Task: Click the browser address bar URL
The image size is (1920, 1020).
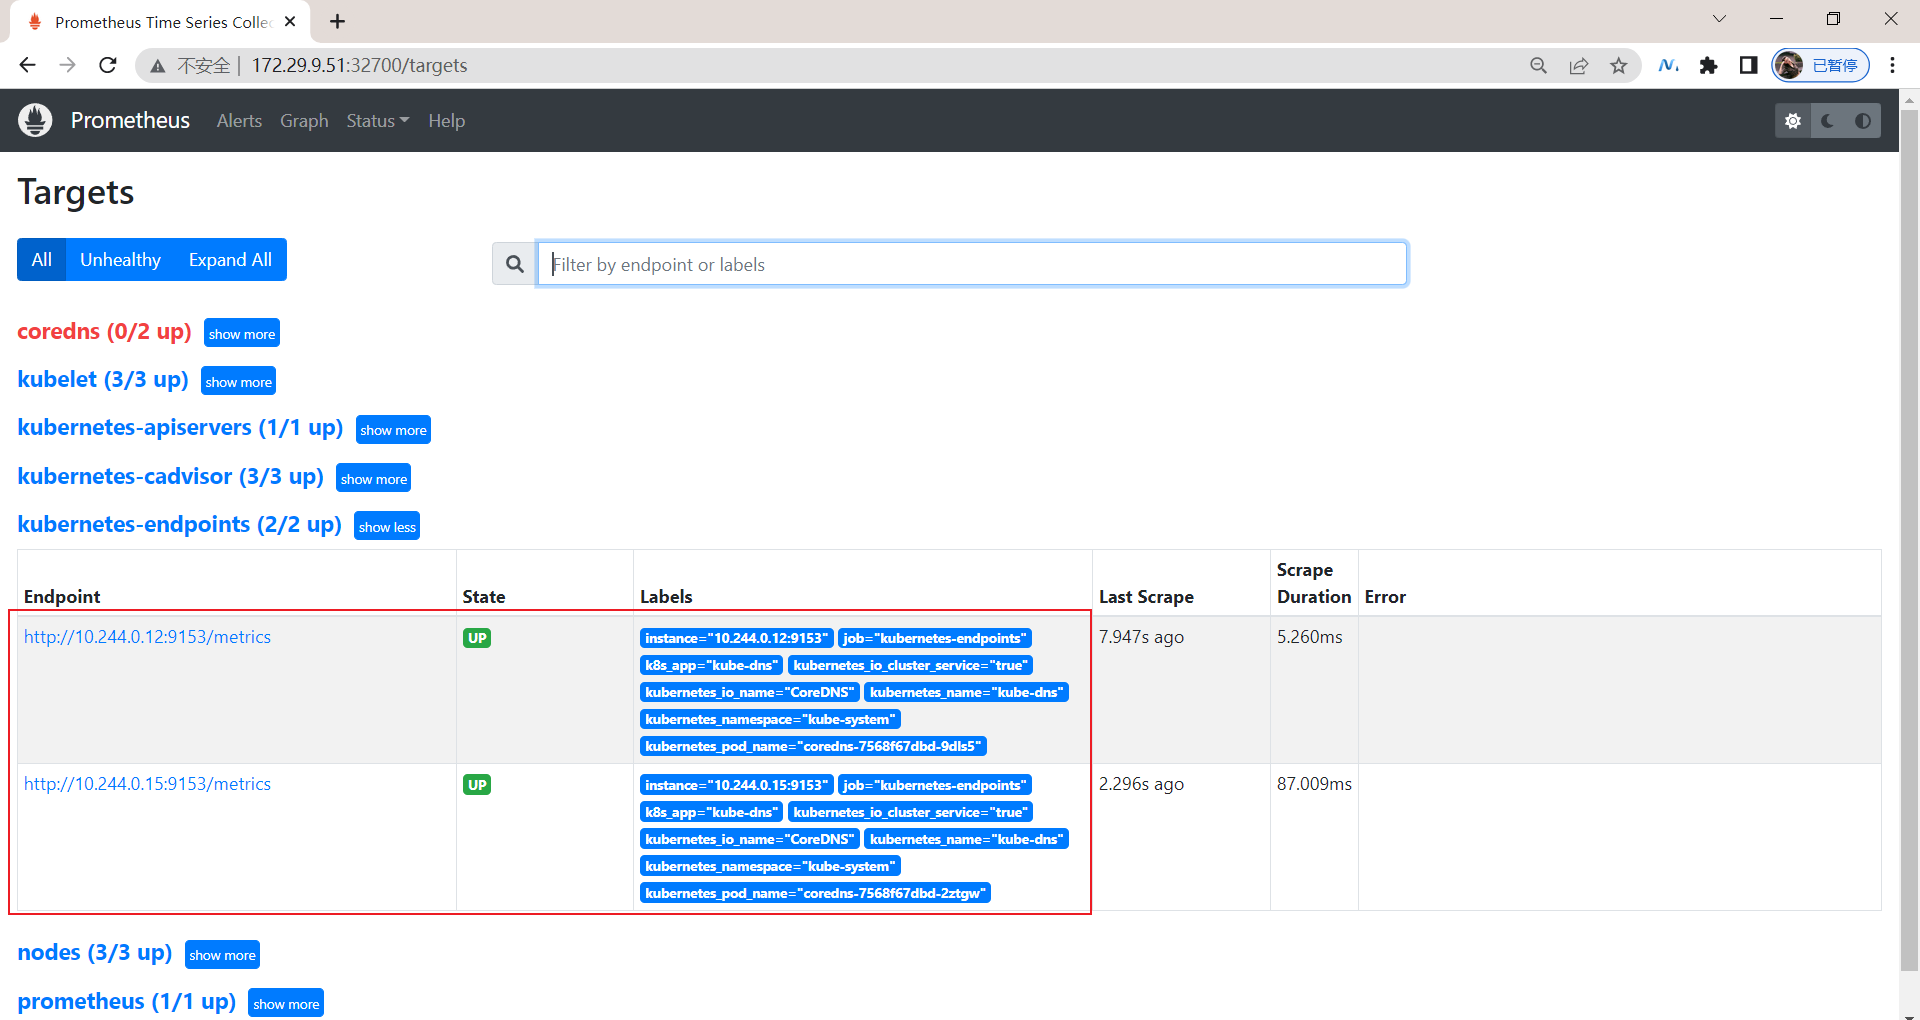Action: pos(359,65)
